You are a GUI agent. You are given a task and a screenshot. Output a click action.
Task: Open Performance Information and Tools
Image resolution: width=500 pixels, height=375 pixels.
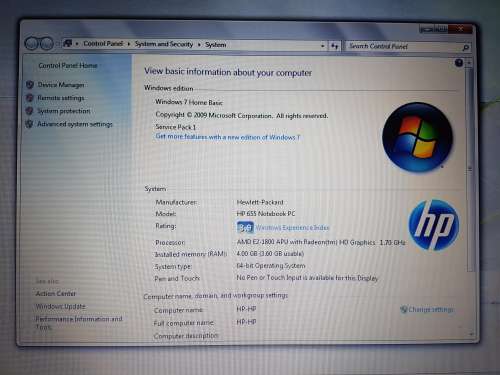coord(79,323)
